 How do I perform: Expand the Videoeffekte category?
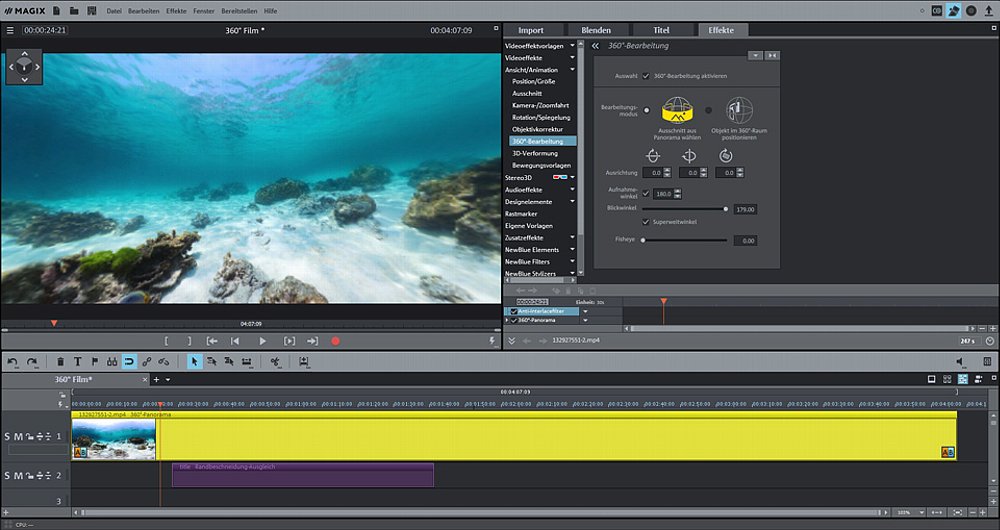pos(573,58)
